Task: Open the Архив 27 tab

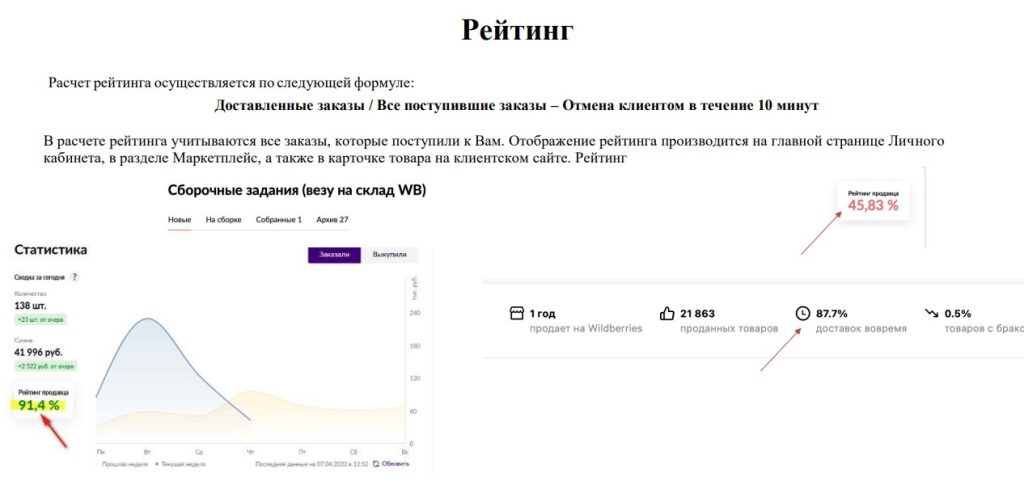Action: pos(331,219)
